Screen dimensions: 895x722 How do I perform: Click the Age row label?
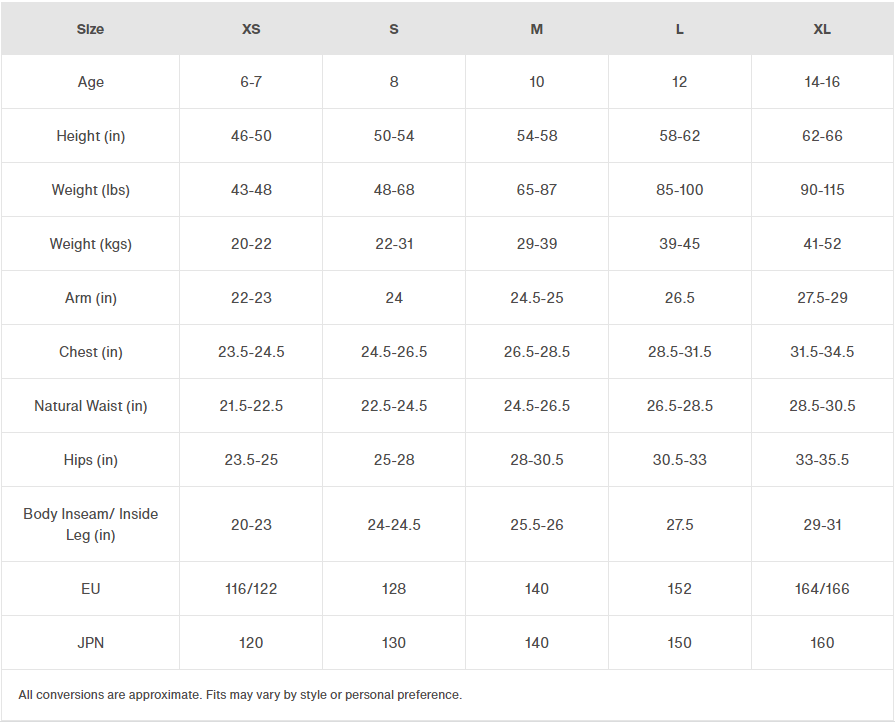pos(91,82)
